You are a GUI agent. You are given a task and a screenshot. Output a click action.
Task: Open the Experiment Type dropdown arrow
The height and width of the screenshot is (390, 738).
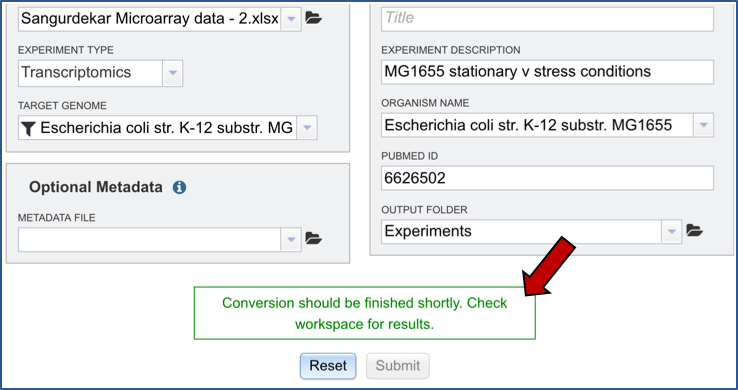coord(173,73)
